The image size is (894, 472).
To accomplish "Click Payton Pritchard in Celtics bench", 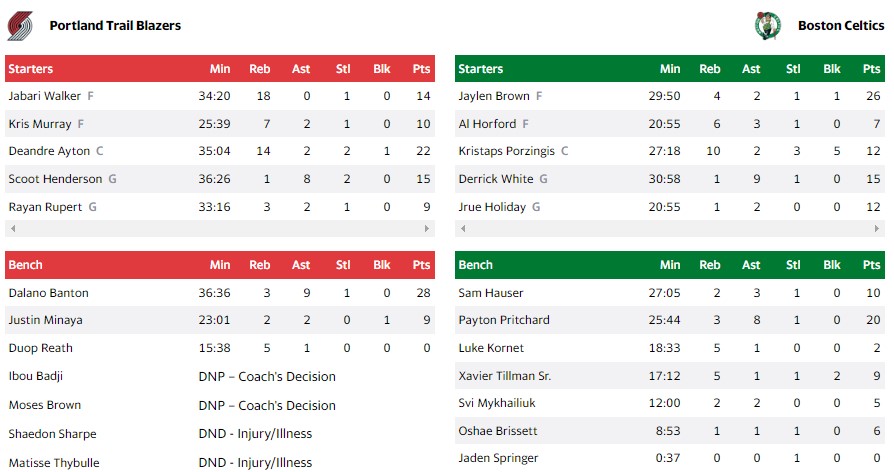I will pyautogui.click(x=504, y=320).
